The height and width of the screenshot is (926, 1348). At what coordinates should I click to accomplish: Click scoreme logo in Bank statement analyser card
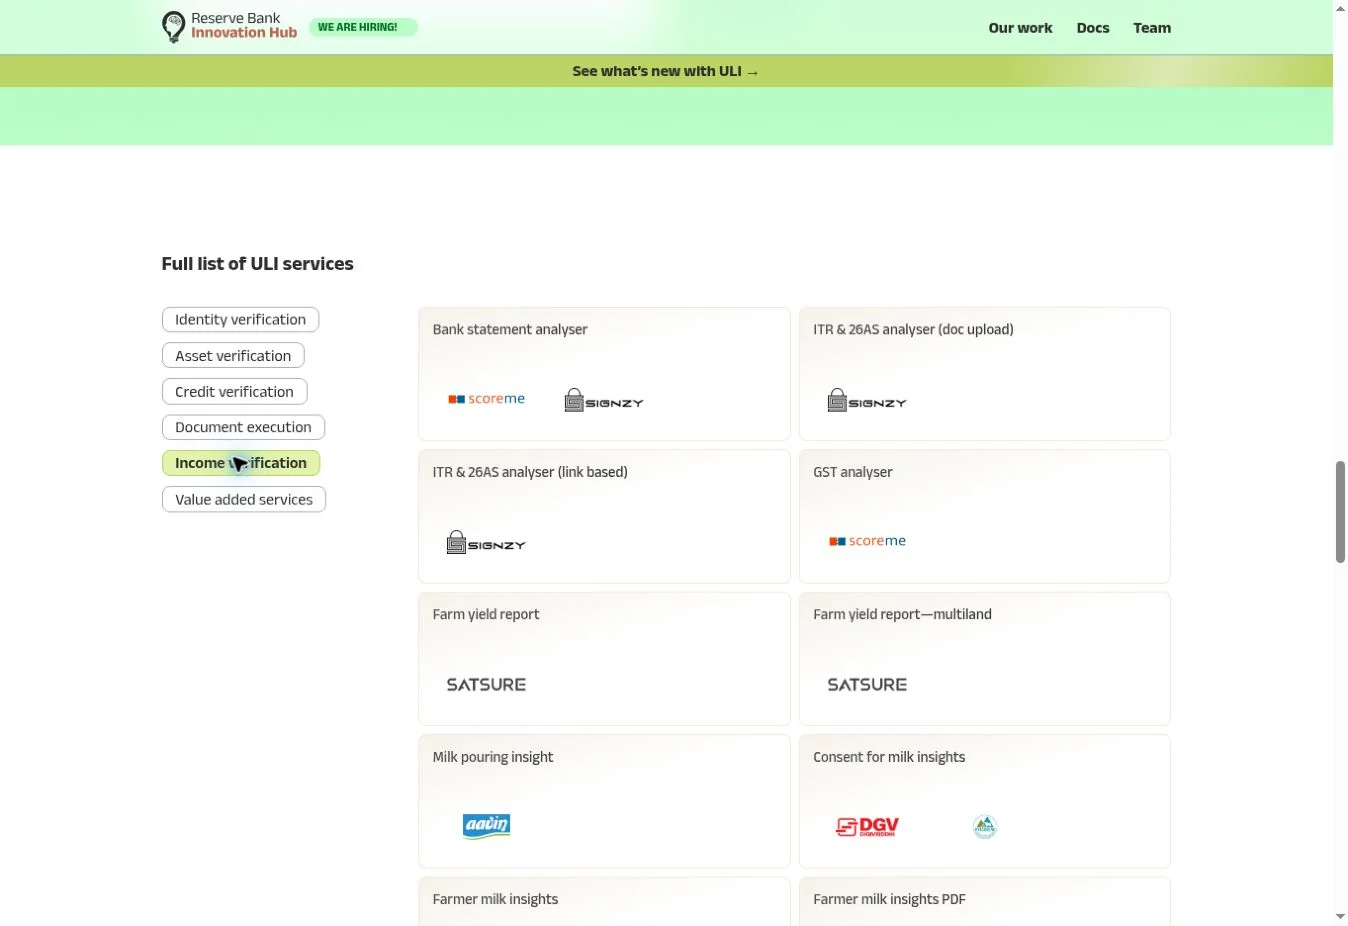coord(486,399)
